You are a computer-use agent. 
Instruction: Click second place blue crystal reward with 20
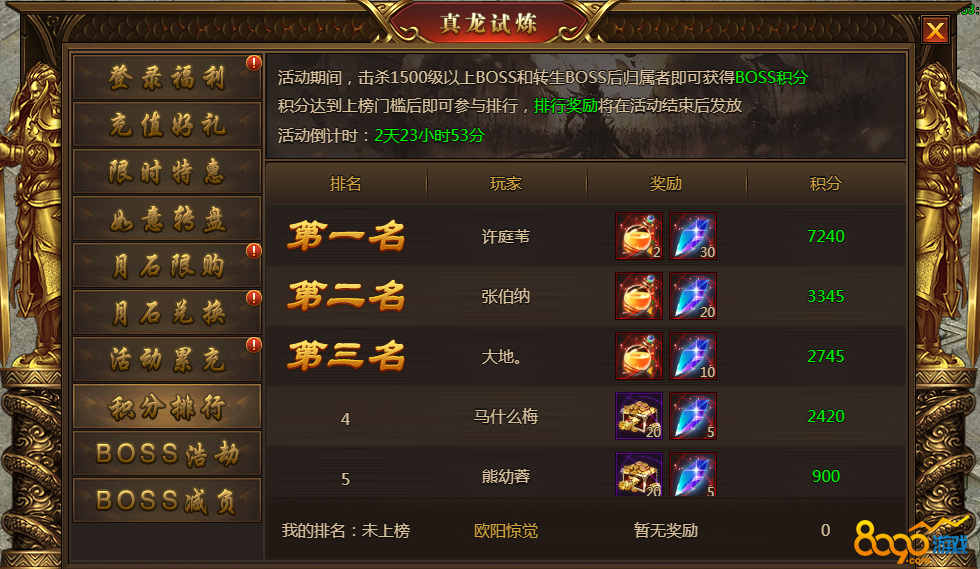693,296
